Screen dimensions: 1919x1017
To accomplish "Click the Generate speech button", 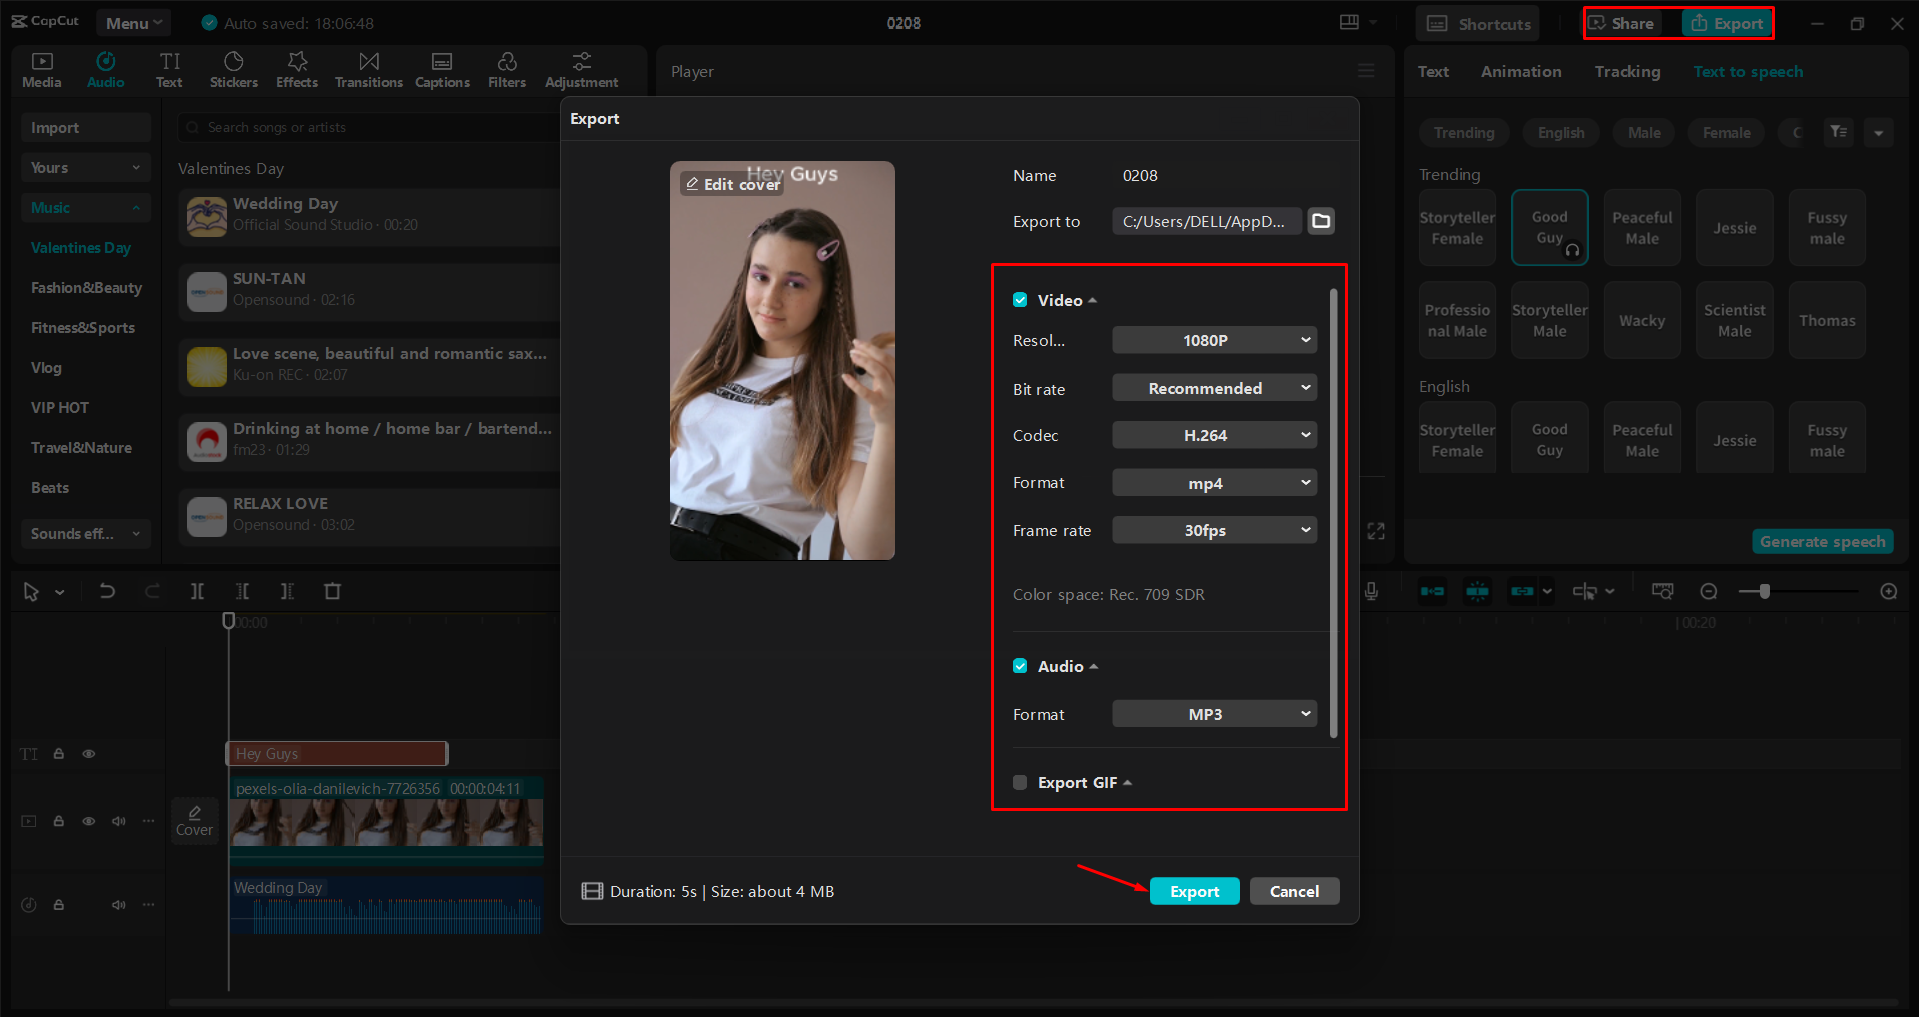I will pyautogui.click(x=1822, y=541).
